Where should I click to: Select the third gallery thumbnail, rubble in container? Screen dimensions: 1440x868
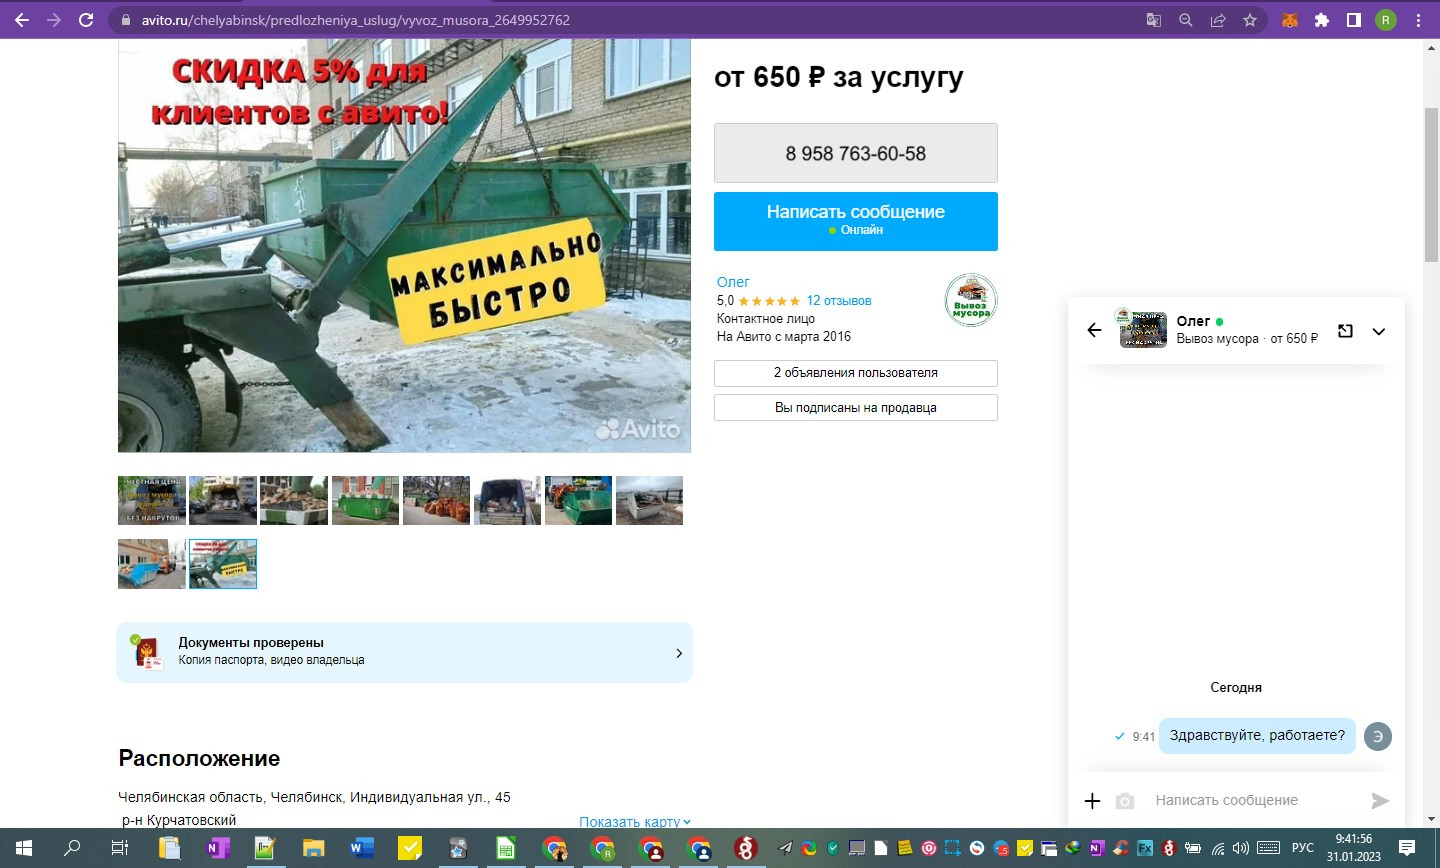294,500
